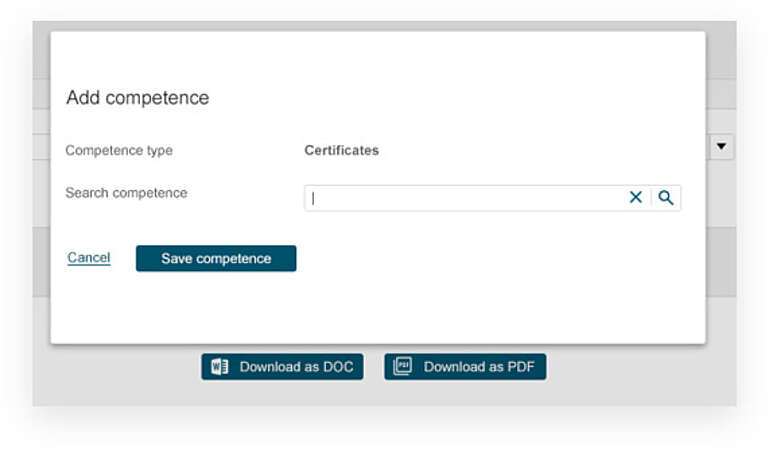
Task: Click the blinking text cursor in the search box
Action: (x=313, y=198)
